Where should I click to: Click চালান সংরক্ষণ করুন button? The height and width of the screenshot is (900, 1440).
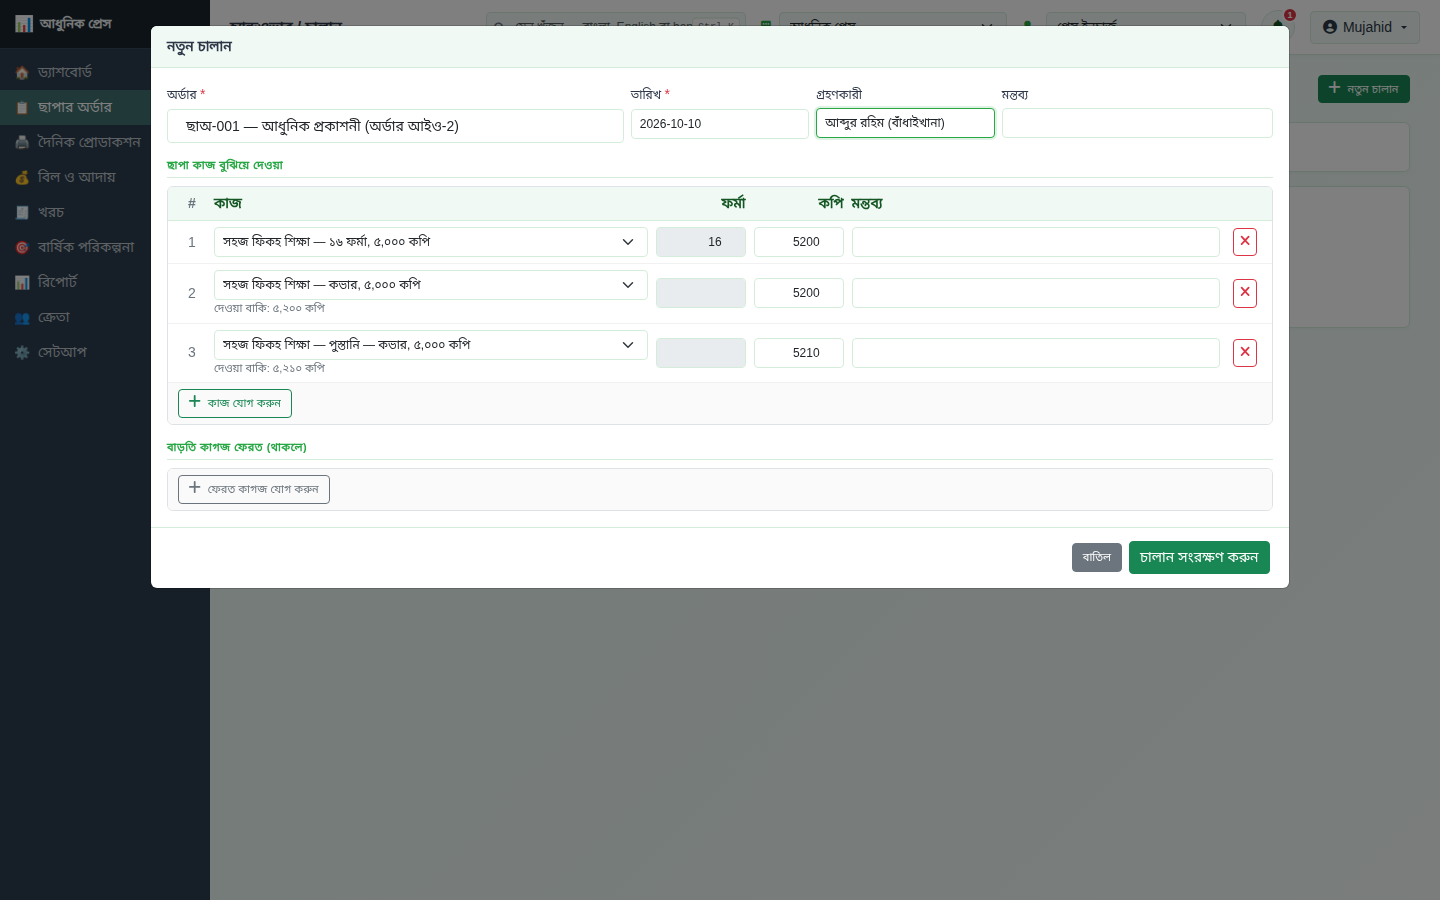1199,558
